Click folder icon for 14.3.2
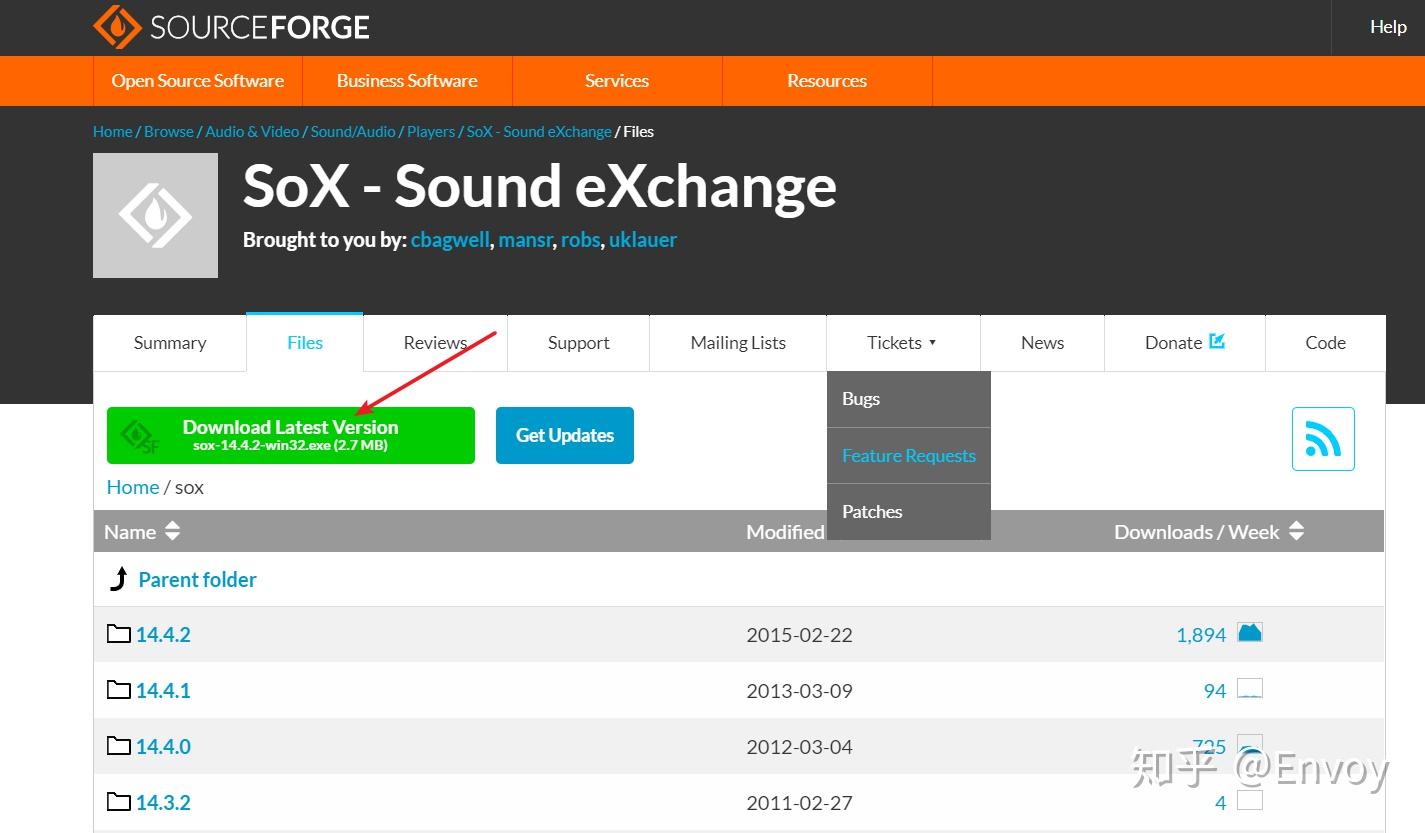1425x833 pixels. tap(119, 801)
